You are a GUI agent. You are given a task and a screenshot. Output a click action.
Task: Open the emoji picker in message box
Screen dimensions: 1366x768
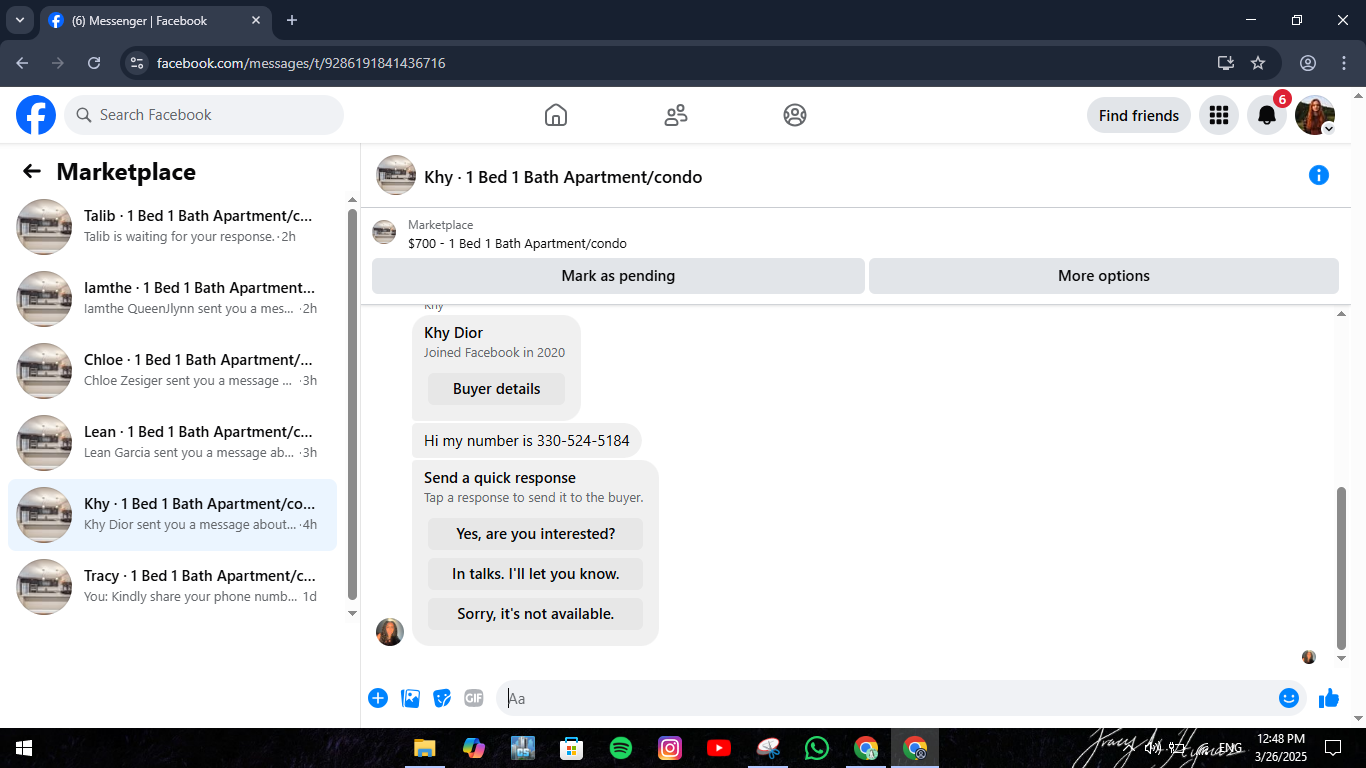tap(1289, 698)
